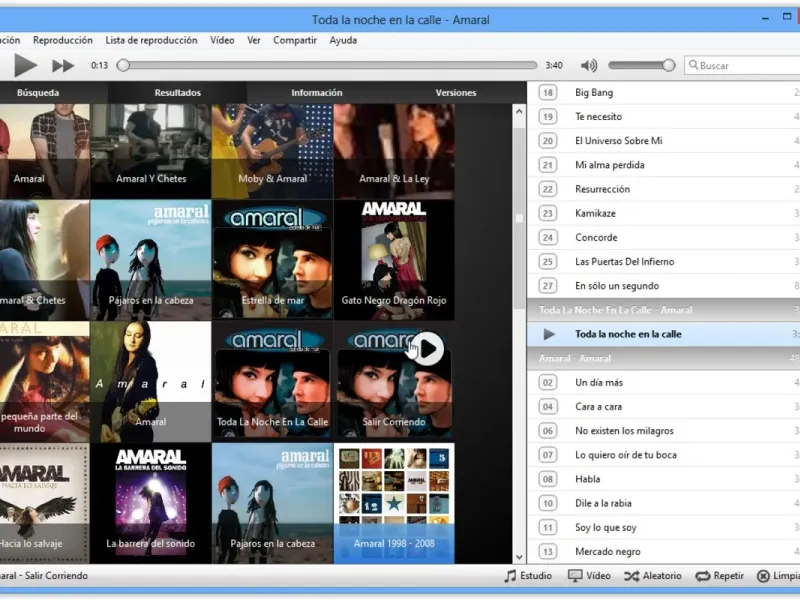
Task: Click the magnifier icon in the search box
Action: point(693,66)
